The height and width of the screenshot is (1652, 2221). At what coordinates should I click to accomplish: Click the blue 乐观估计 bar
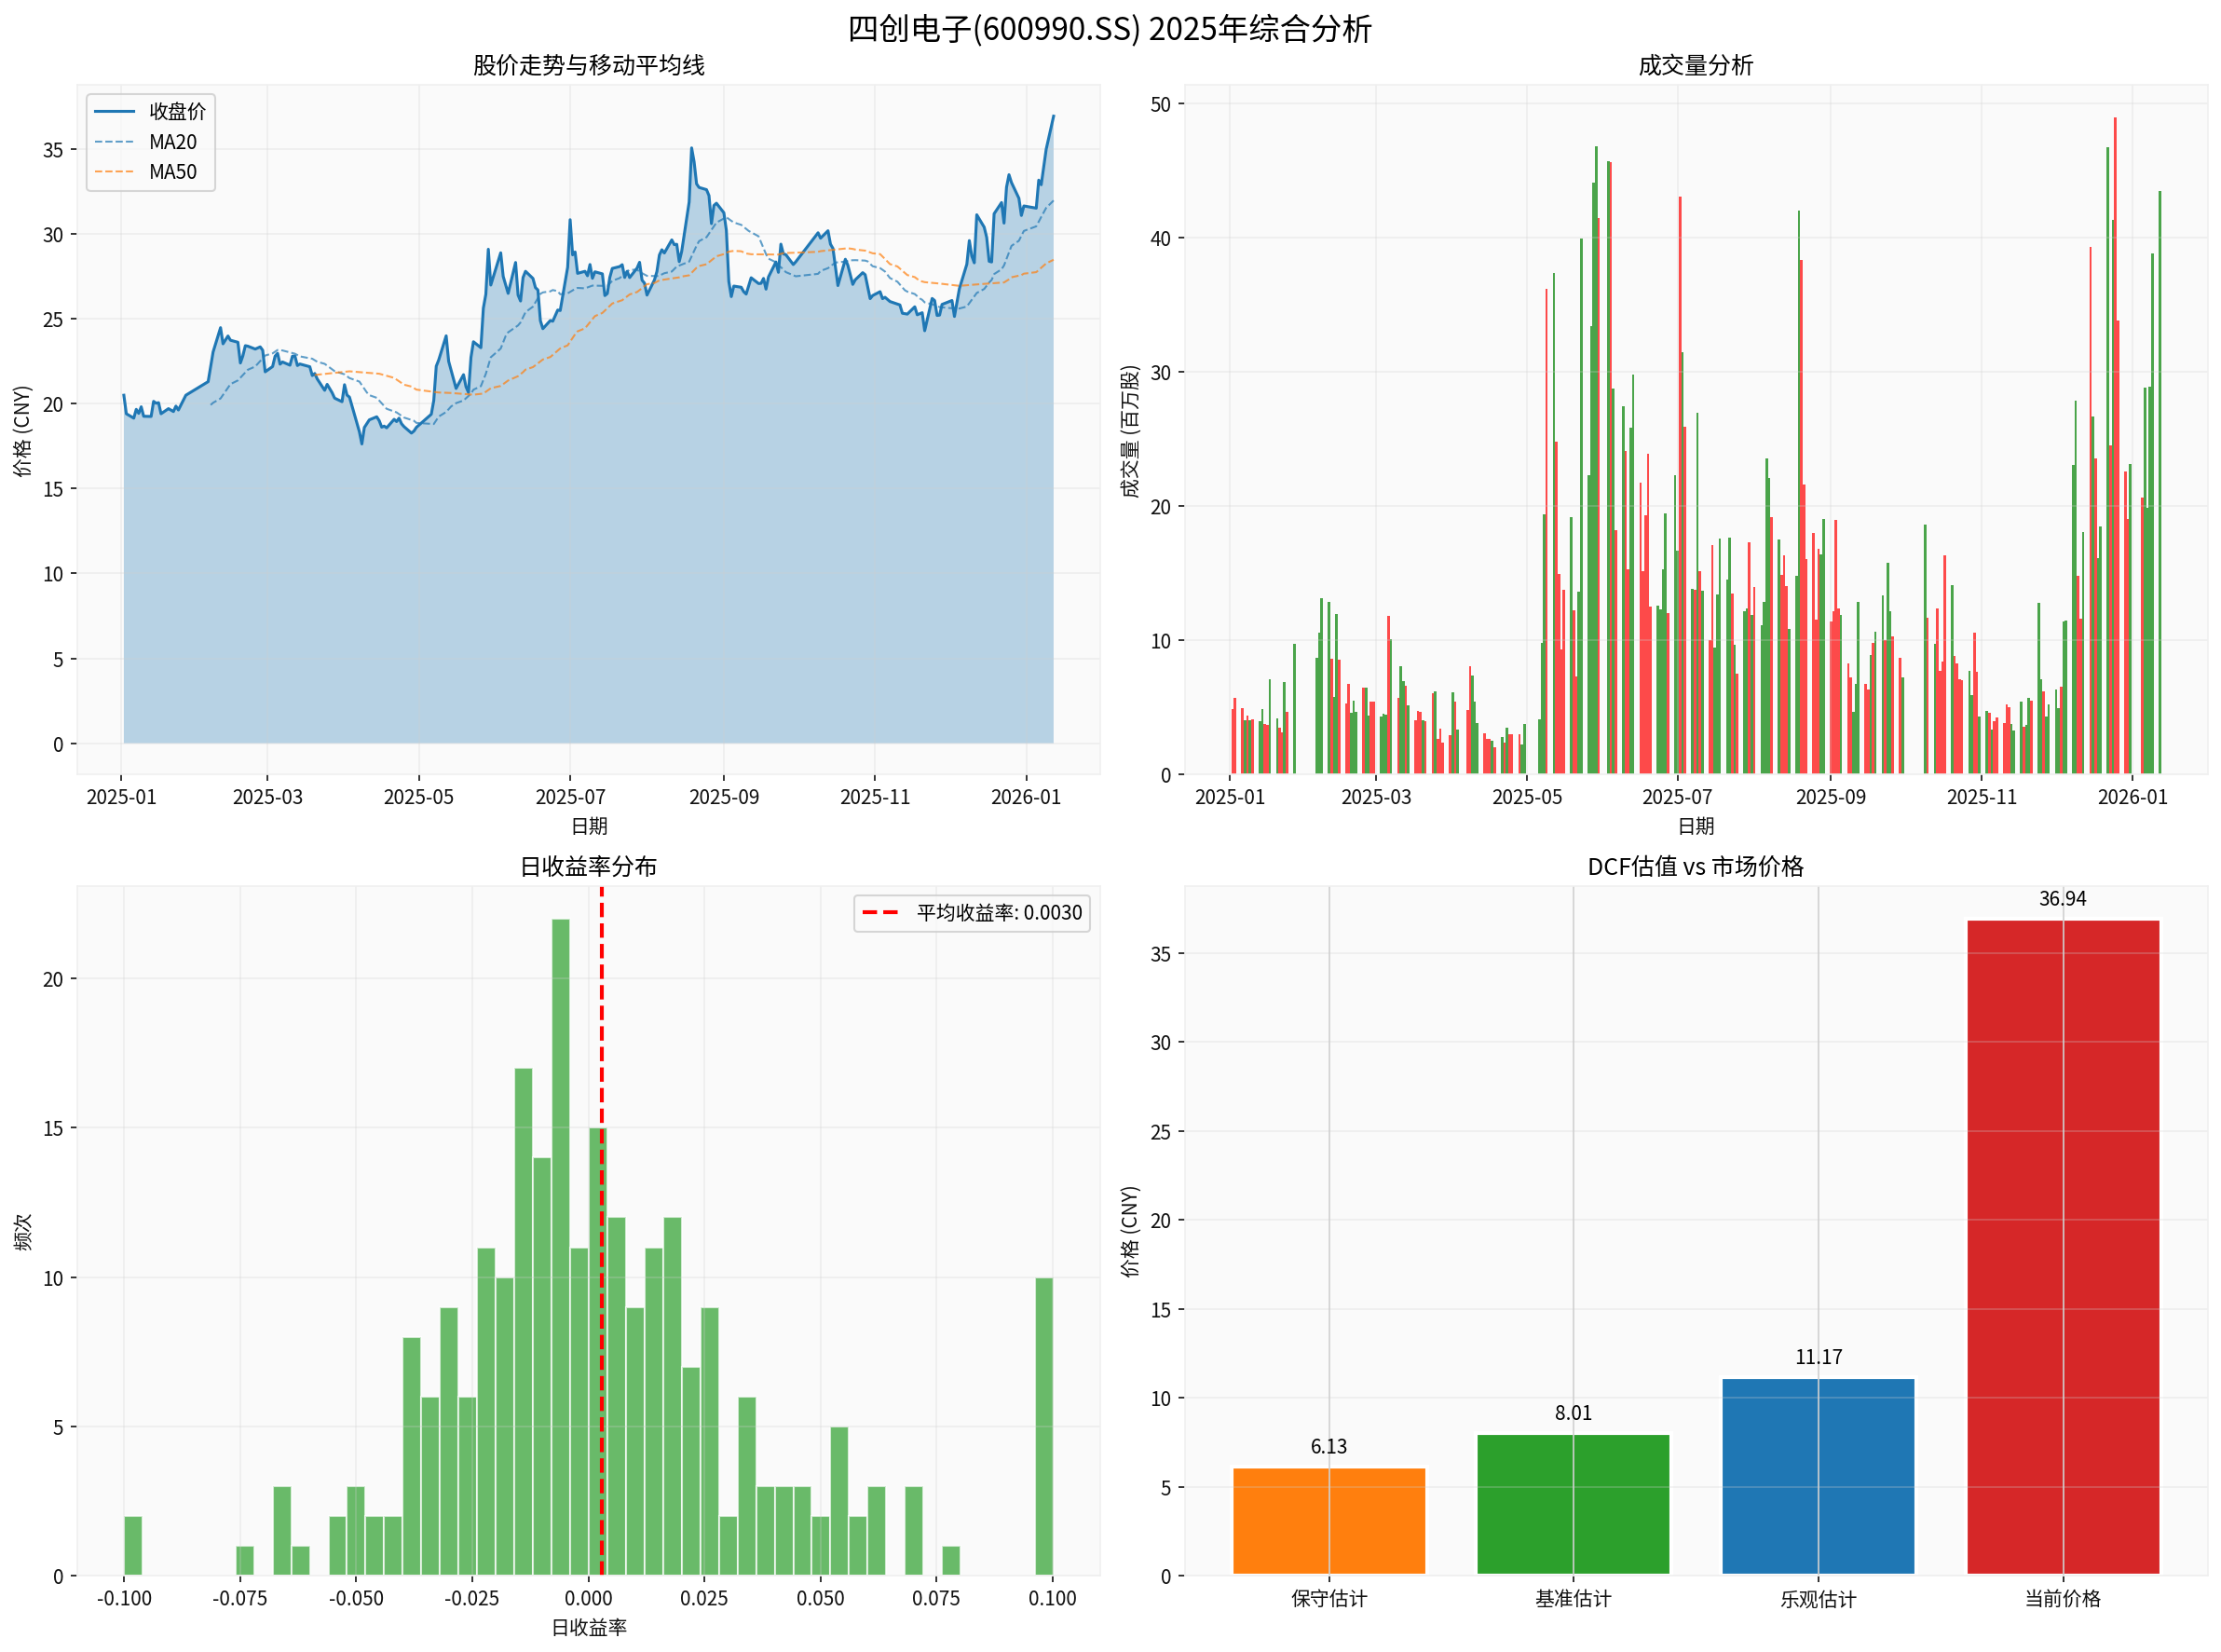(1818, 1477)
